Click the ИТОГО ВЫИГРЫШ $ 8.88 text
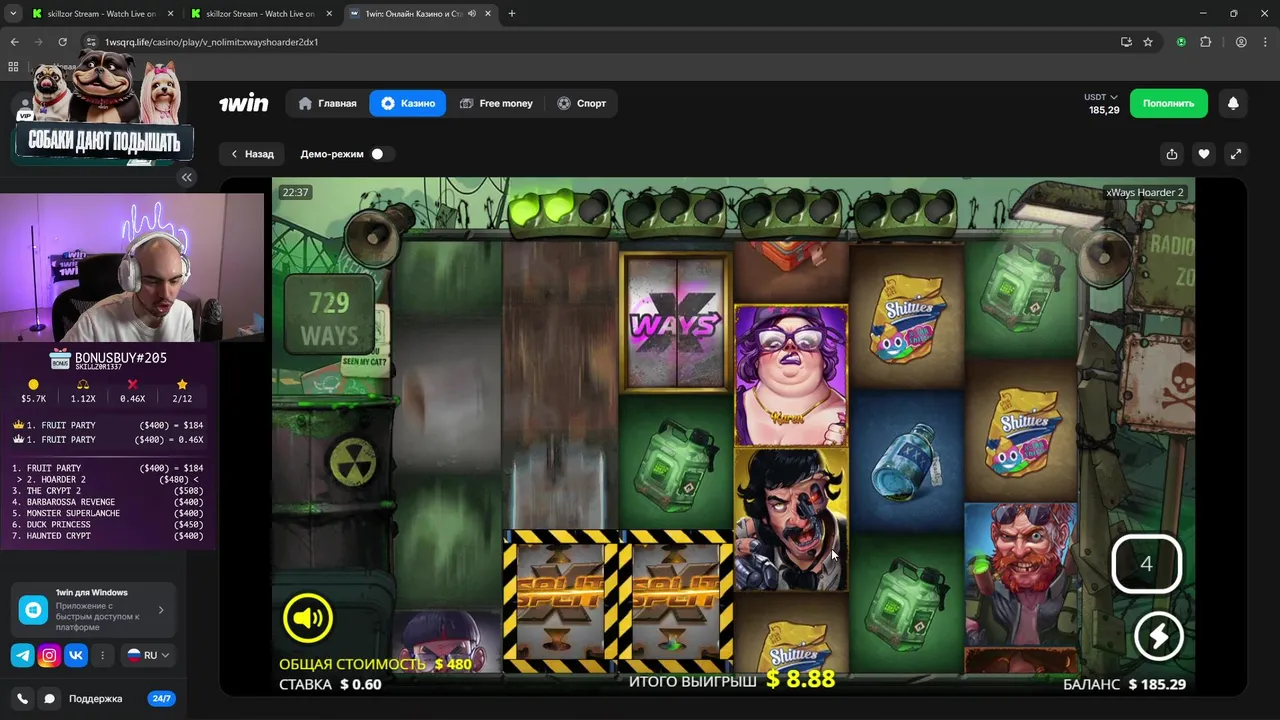The width and height of the screenshot is (1280, 720). 732,680
